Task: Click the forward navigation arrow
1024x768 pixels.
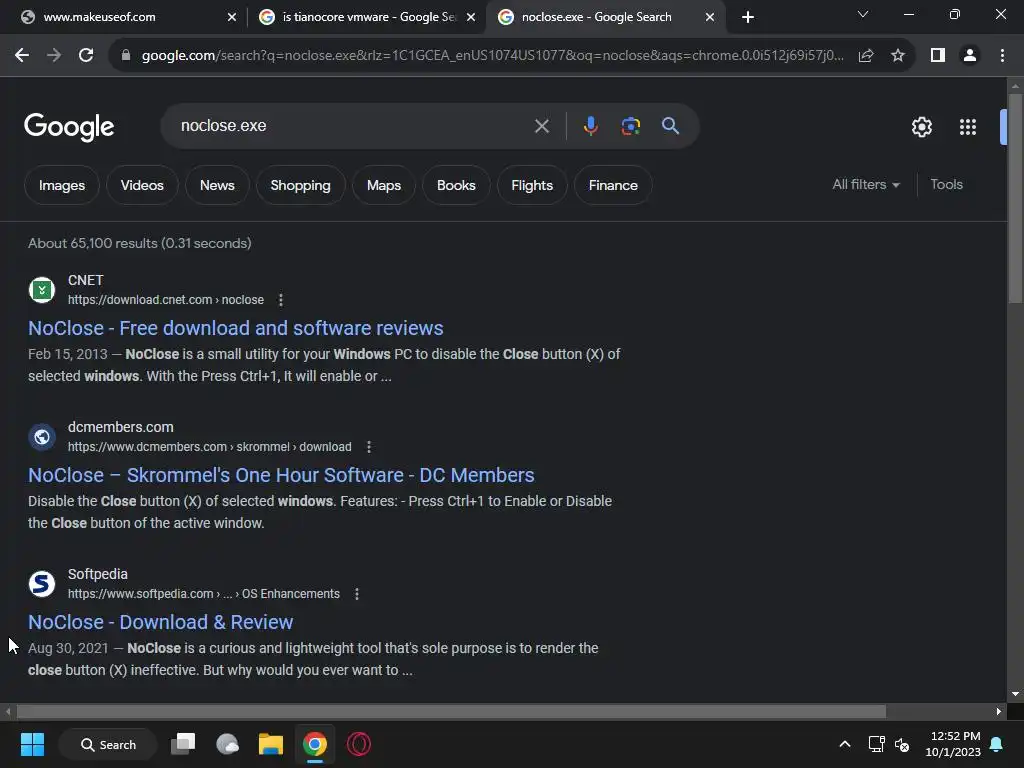Action: [54, 56]
